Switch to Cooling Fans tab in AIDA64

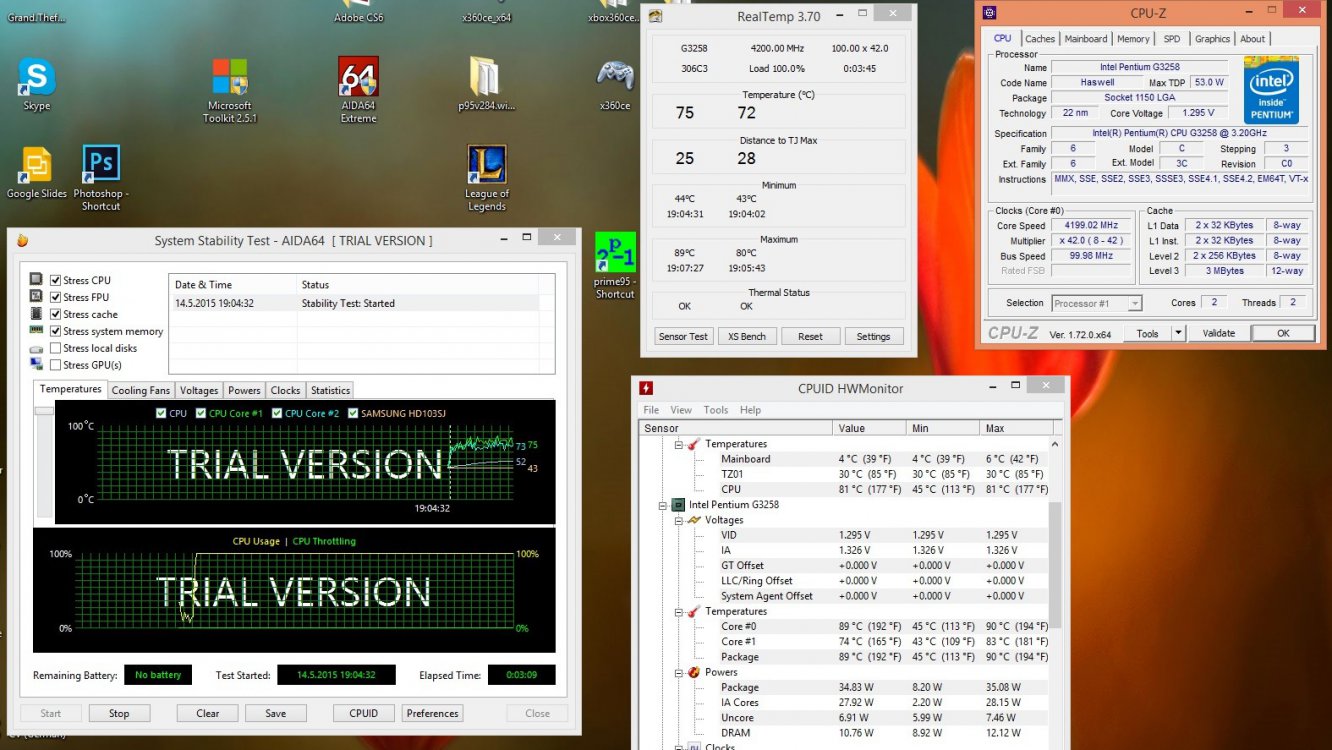tap(141, 390)
